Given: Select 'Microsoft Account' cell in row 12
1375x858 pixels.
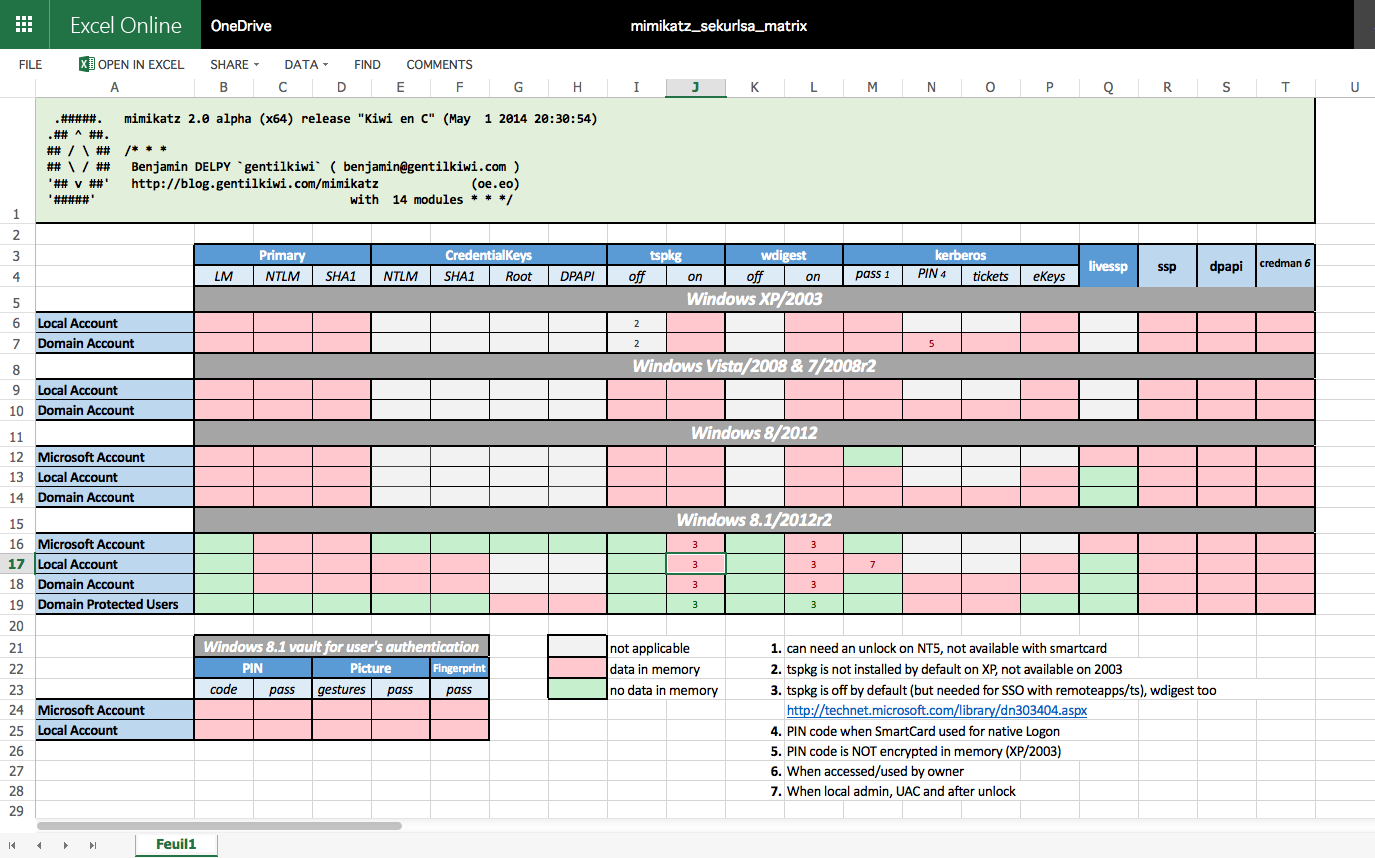Looking at the screenshot, I should pyautogui.click(x=115, y=457).
